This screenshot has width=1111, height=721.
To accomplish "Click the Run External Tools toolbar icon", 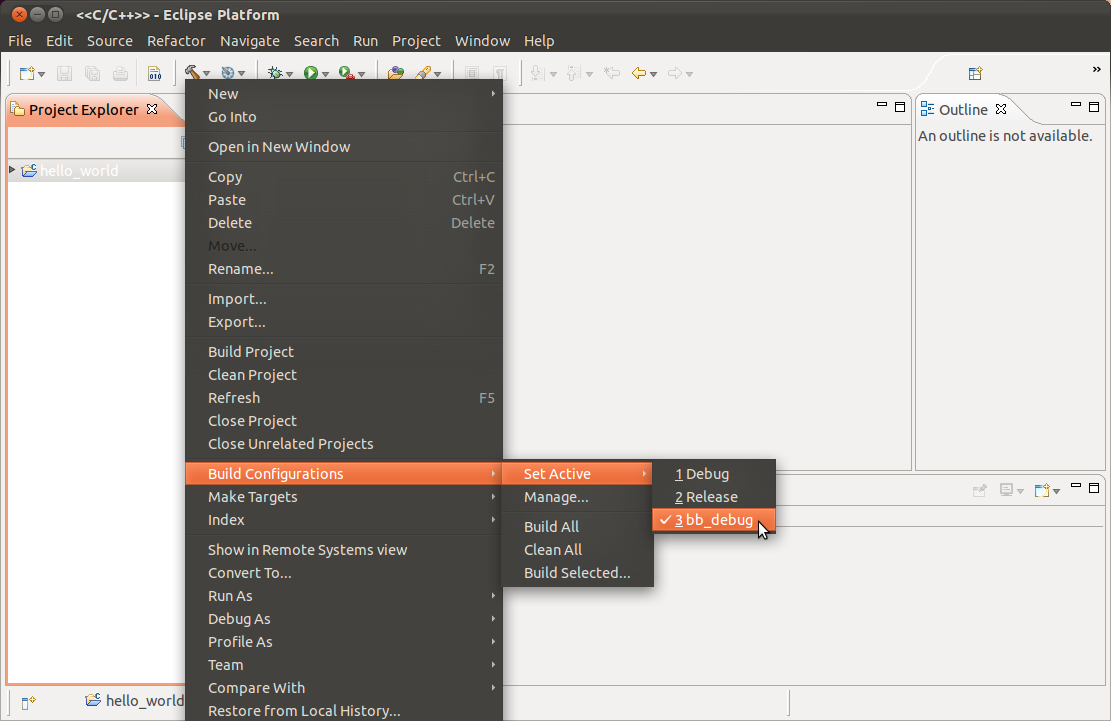I will (346, 73).
